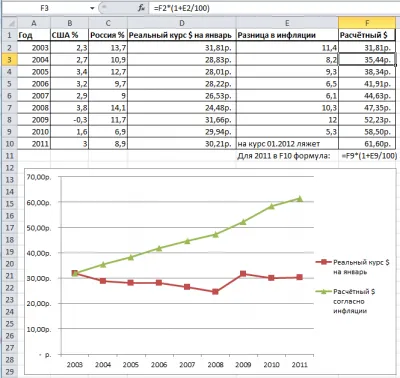Screen dimensions: 400x378
Task: Click header Реальный курс $ на январь
Action: click(182, 35)
